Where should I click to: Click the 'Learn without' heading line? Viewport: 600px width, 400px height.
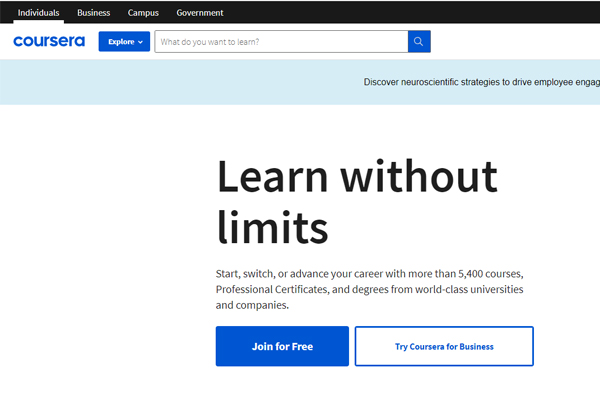click(357, 178)
